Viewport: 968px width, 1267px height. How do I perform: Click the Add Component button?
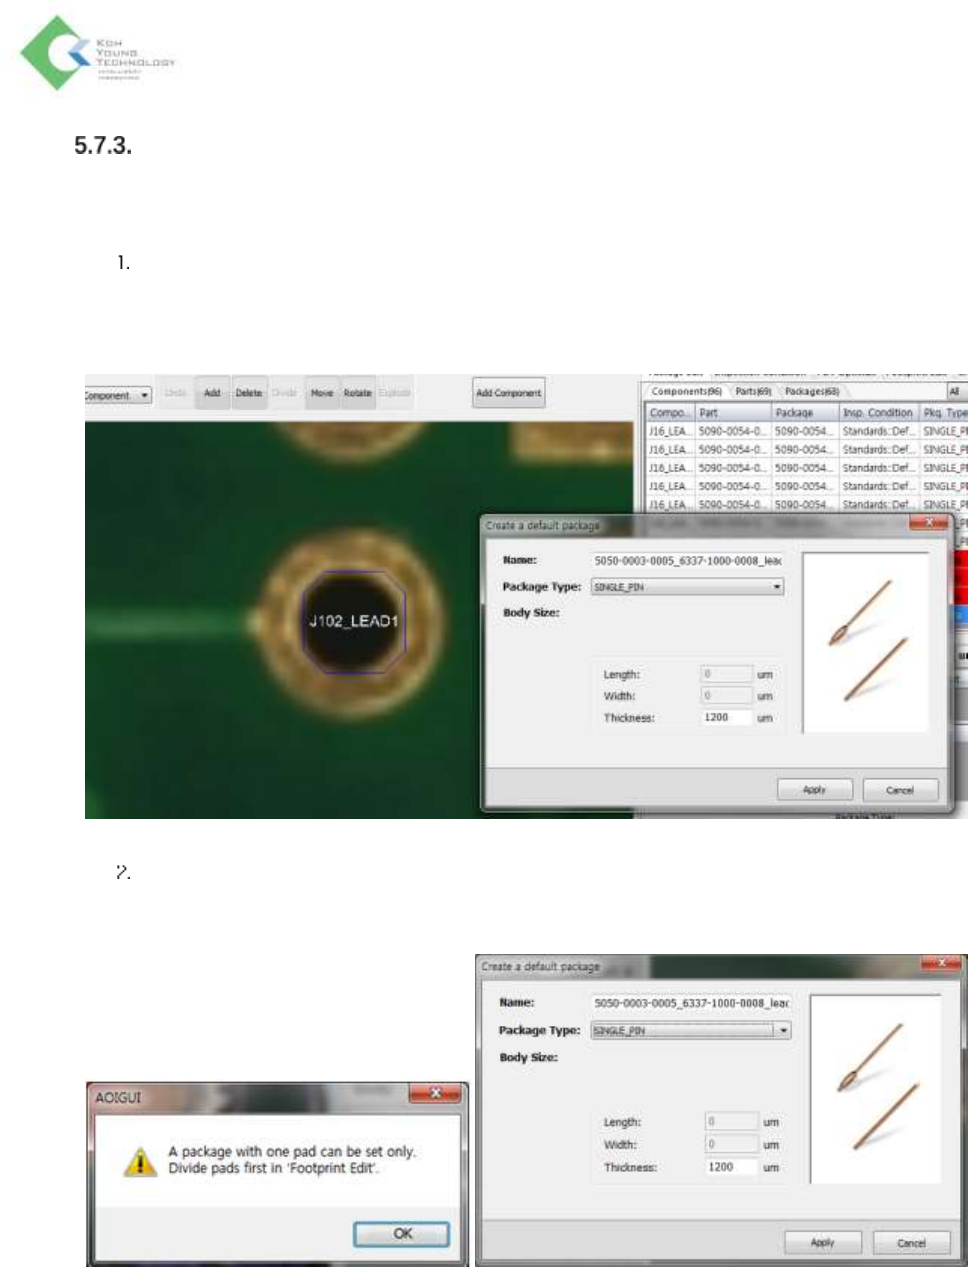click(x=509, y=393)
